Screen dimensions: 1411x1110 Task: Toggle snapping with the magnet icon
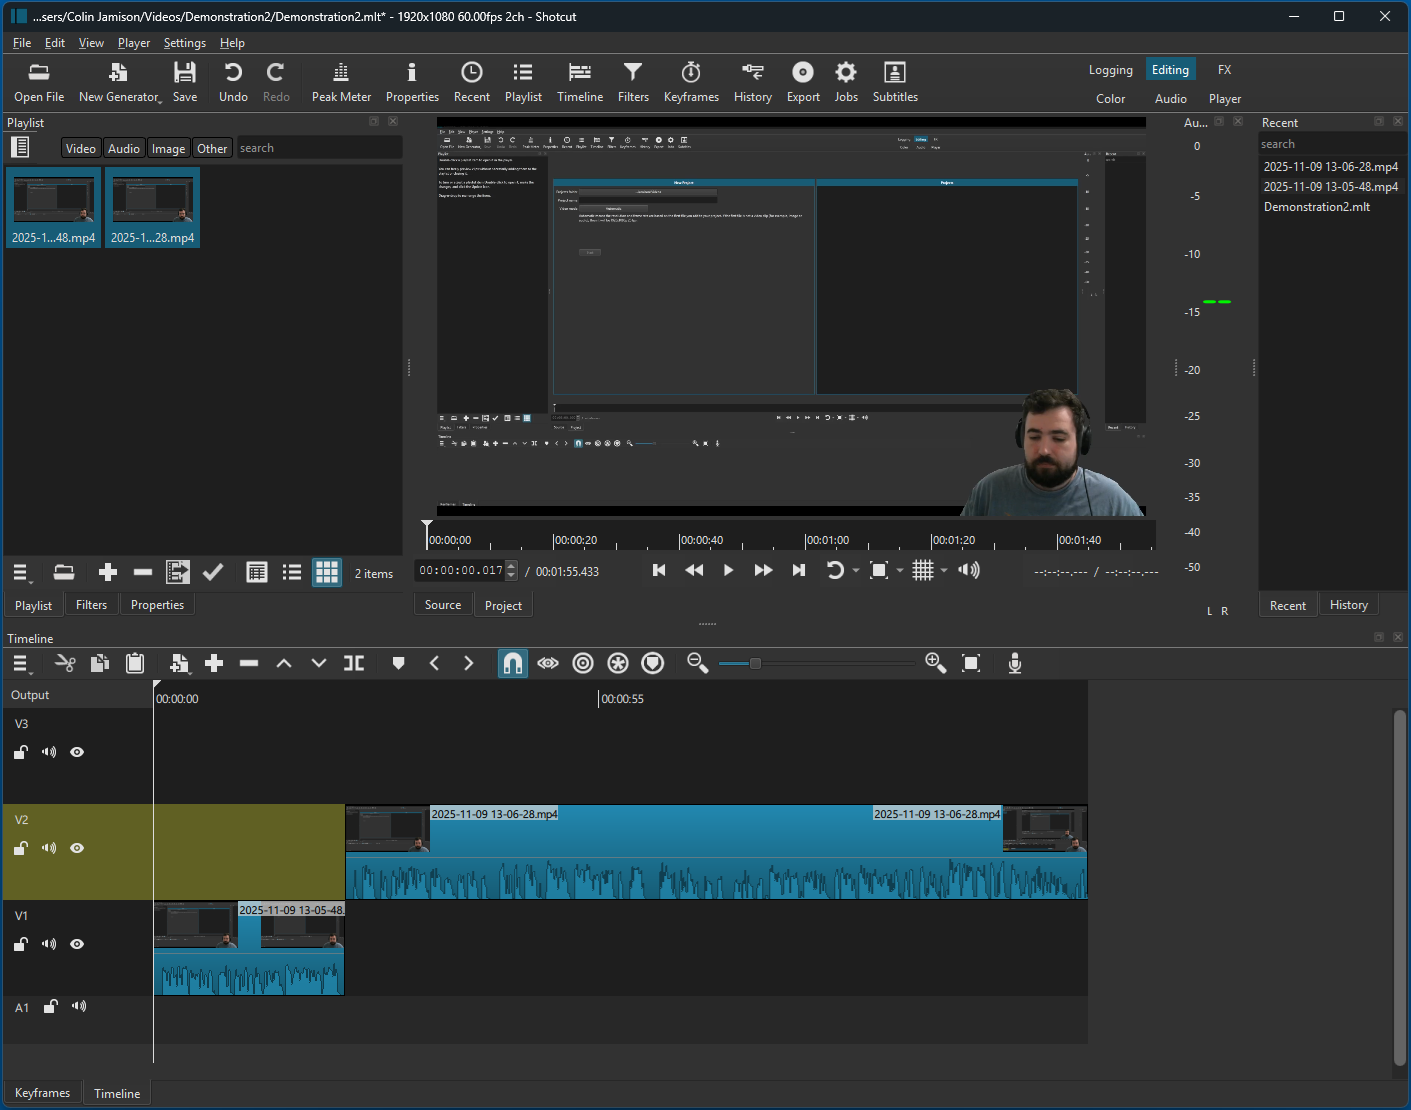click(x=512, y=662)
